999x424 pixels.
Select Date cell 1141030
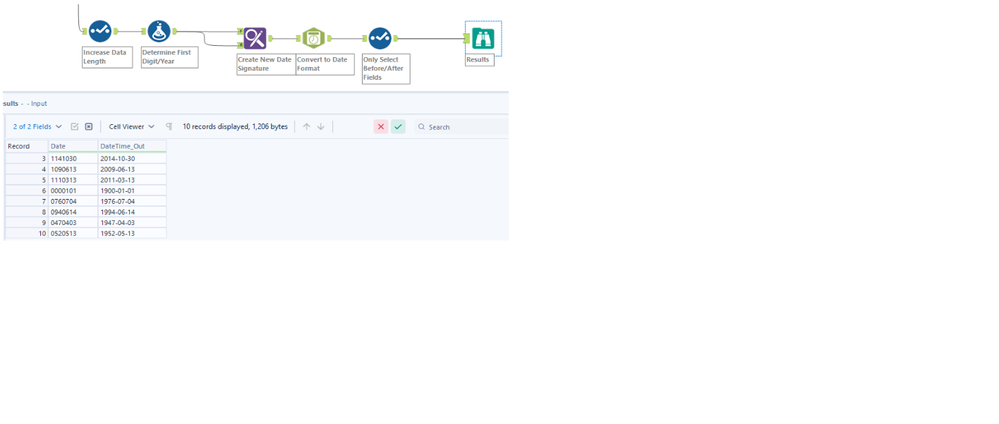point(73,158)
